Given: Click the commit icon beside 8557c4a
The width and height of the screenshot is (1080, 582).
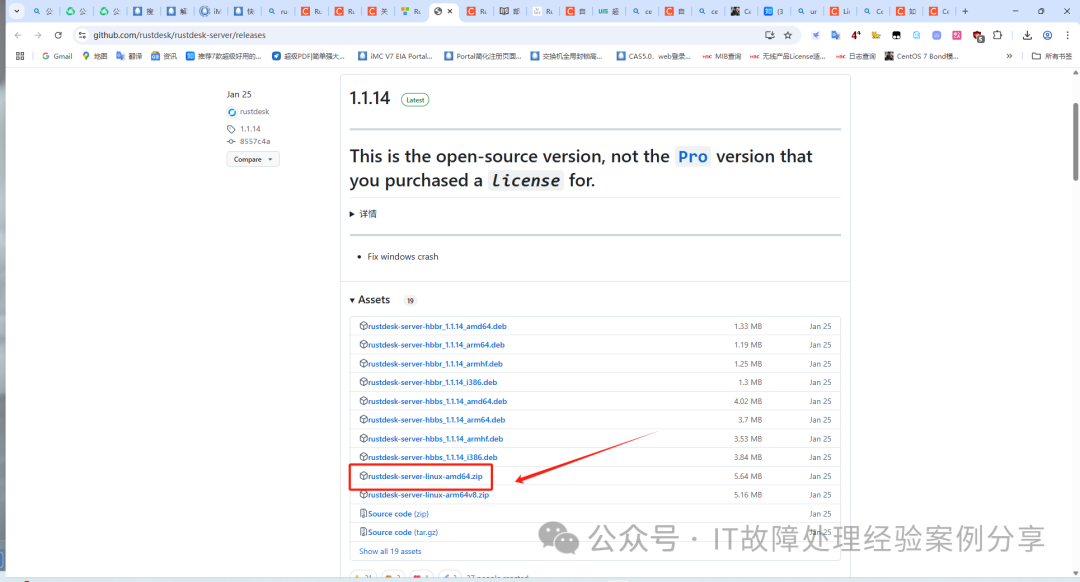Looking at the screenshot, I should coord(231,141).
